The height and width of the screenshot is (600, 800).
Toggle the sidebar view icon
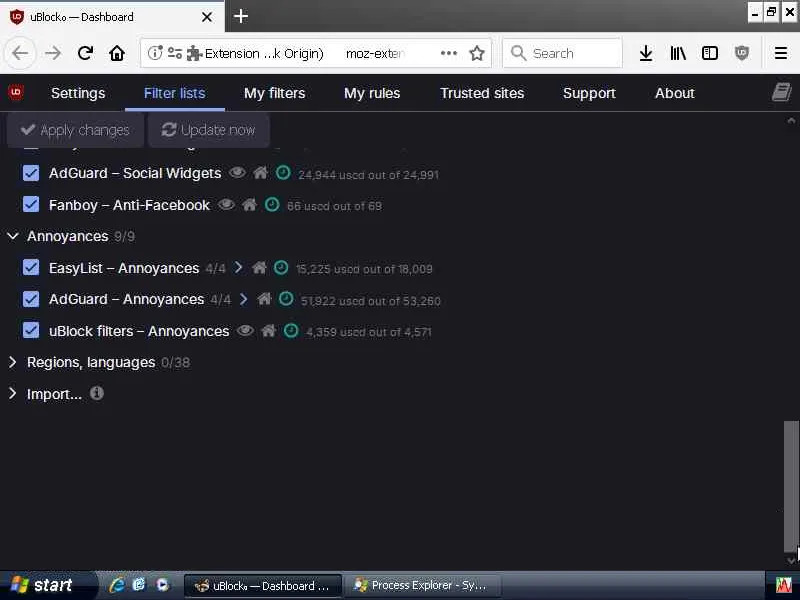(710, 53)
